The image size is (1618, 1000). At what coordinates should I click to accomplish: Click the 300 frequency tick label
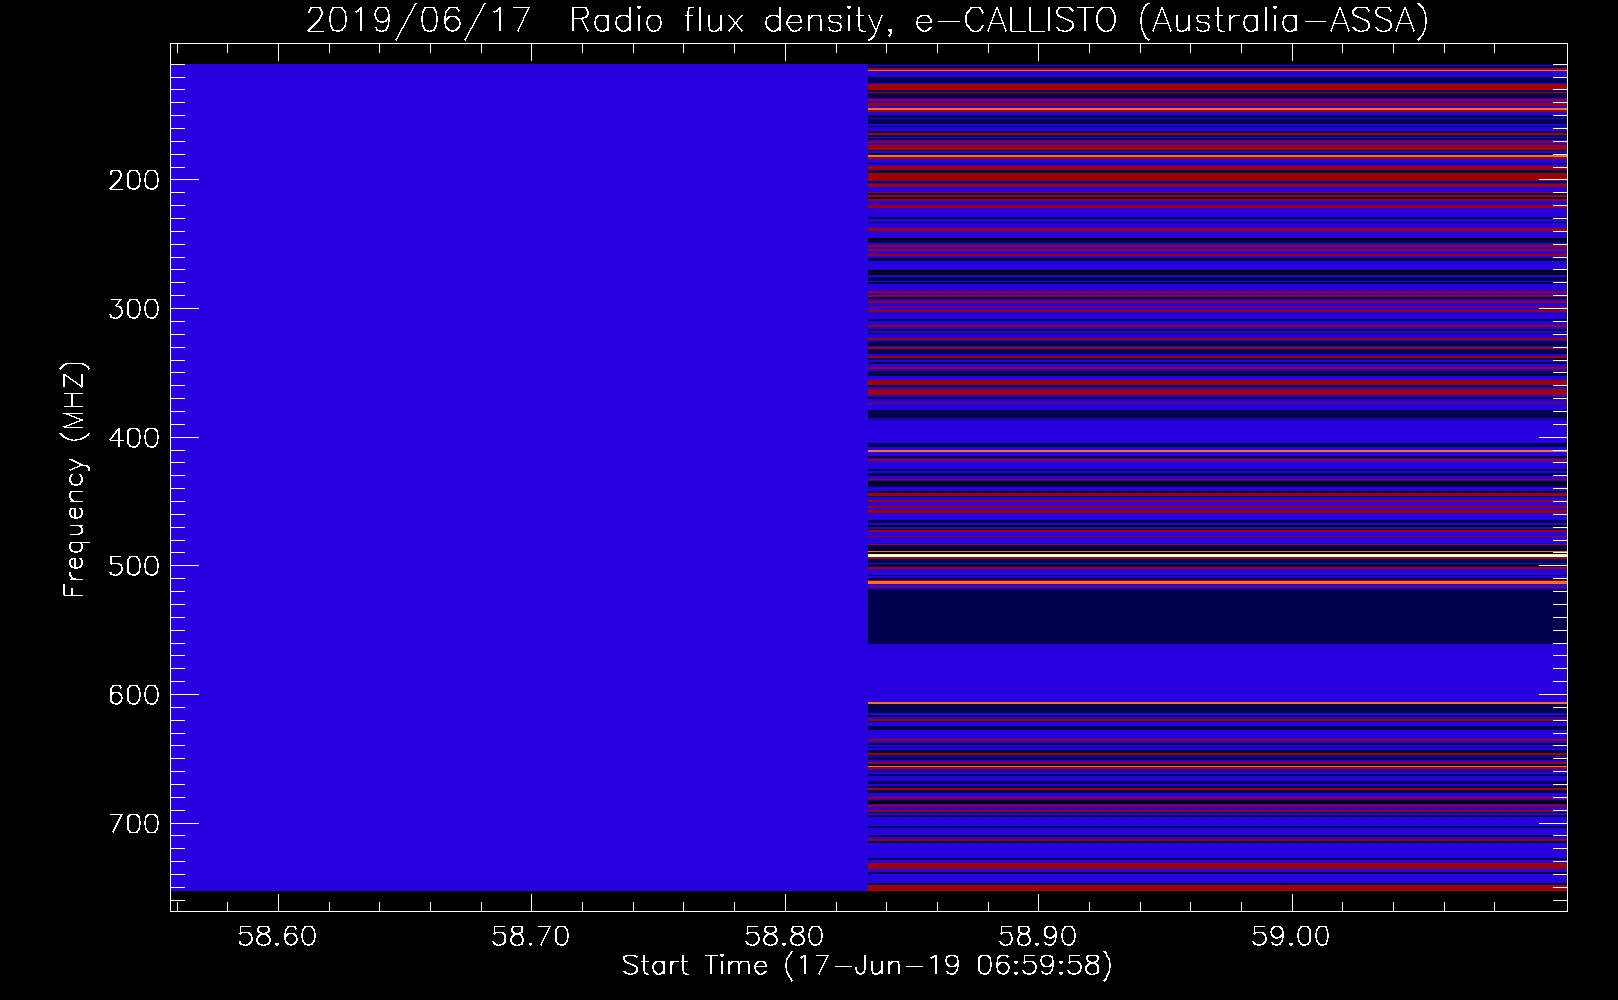(x=132, y=309)
